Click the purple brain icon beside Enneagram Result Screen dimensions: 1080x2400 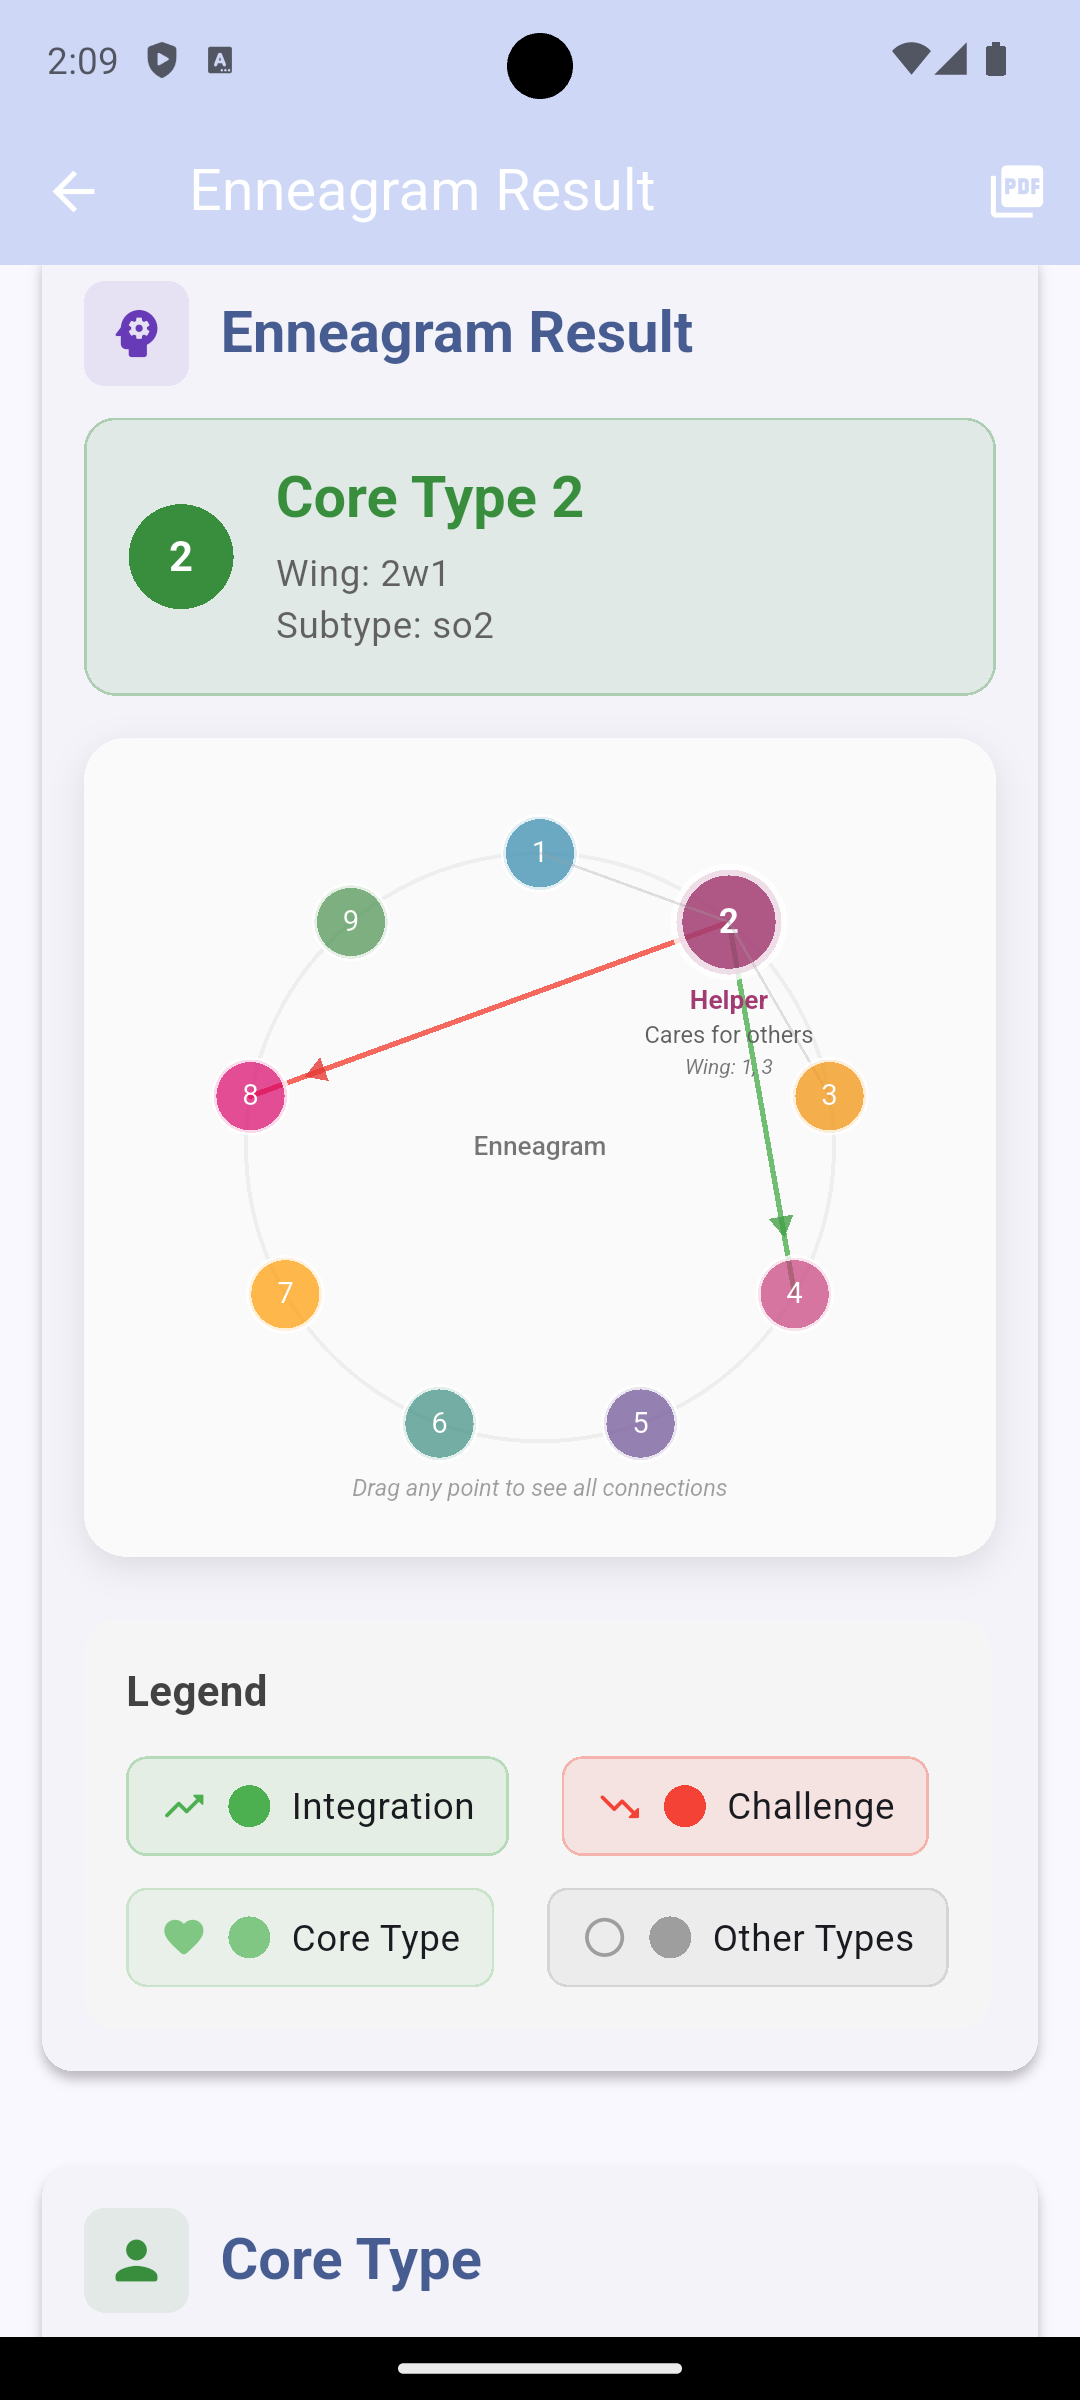[136, 332]
